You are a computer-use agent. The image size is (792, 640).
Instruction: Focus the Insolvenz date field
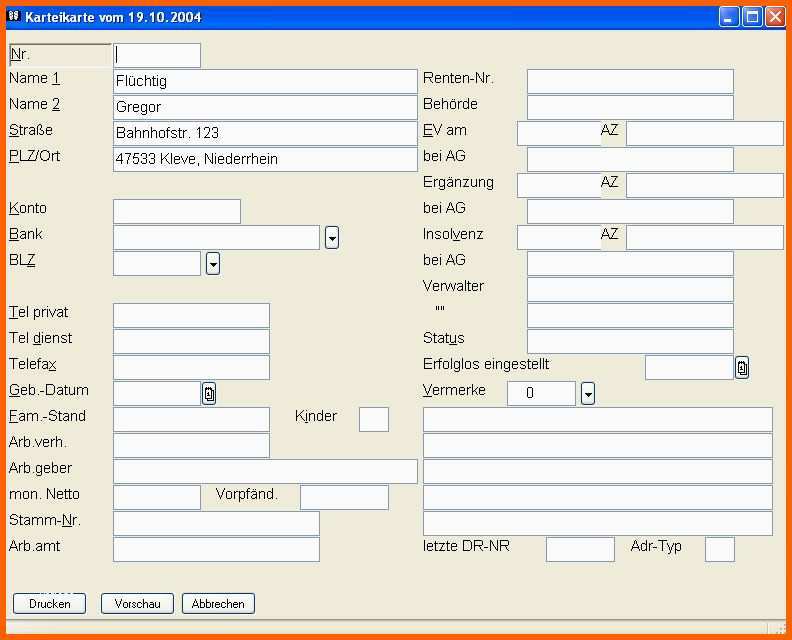coord(559,237)
